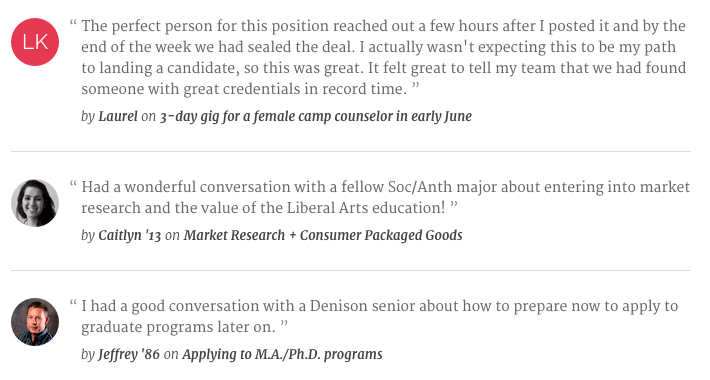Open Caitlyn's profile photo
Image resolution: width=710 pixels, height=380 pixels.
click(35, 203)
